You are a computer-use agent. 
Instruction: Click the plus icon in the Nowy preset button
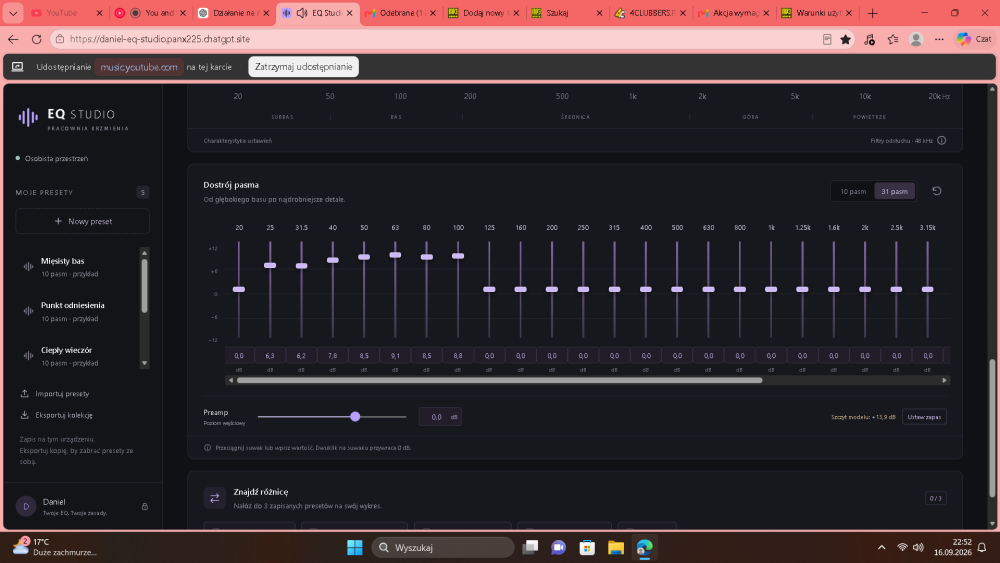tap(58, 221)
